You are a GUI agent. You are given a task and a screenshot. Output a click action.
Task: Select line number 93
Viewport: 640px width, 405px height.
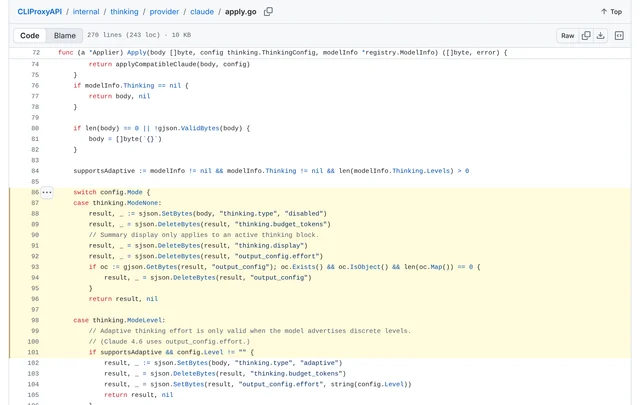(35, 267)
